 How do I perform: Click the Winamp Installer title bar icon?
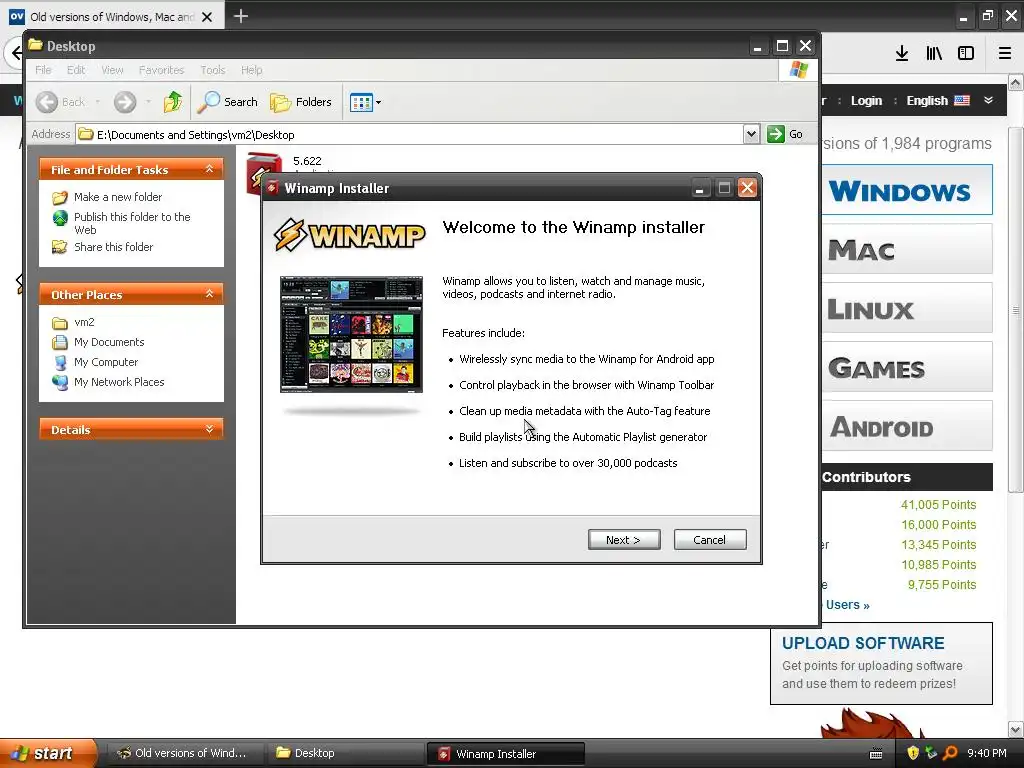[x=273, y=188]
